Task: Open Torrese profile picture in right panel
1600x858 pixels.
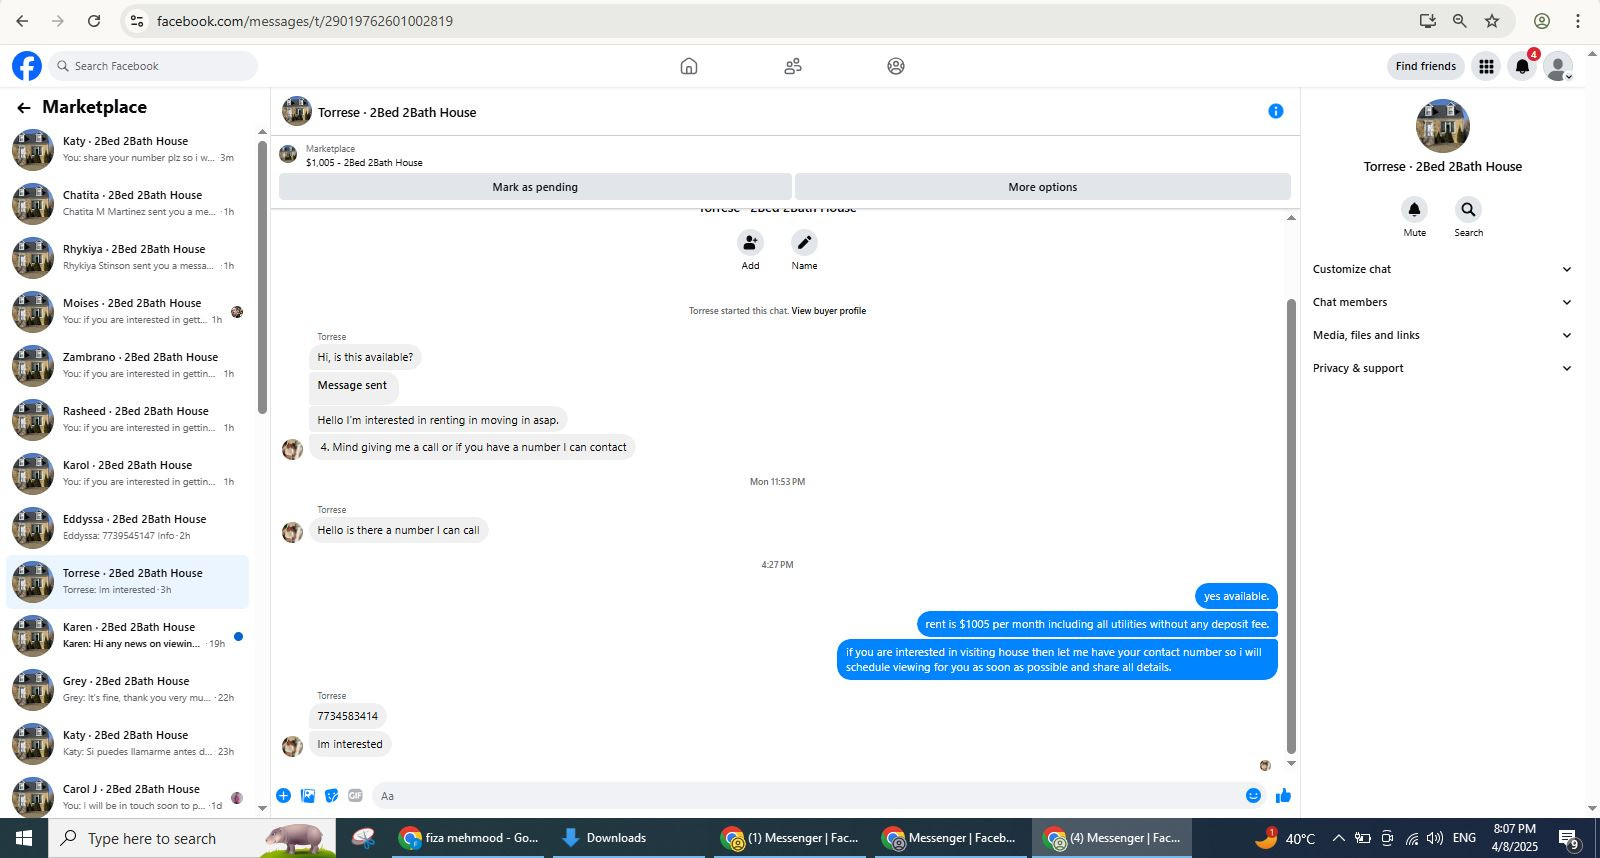Action: point(1442,126)
